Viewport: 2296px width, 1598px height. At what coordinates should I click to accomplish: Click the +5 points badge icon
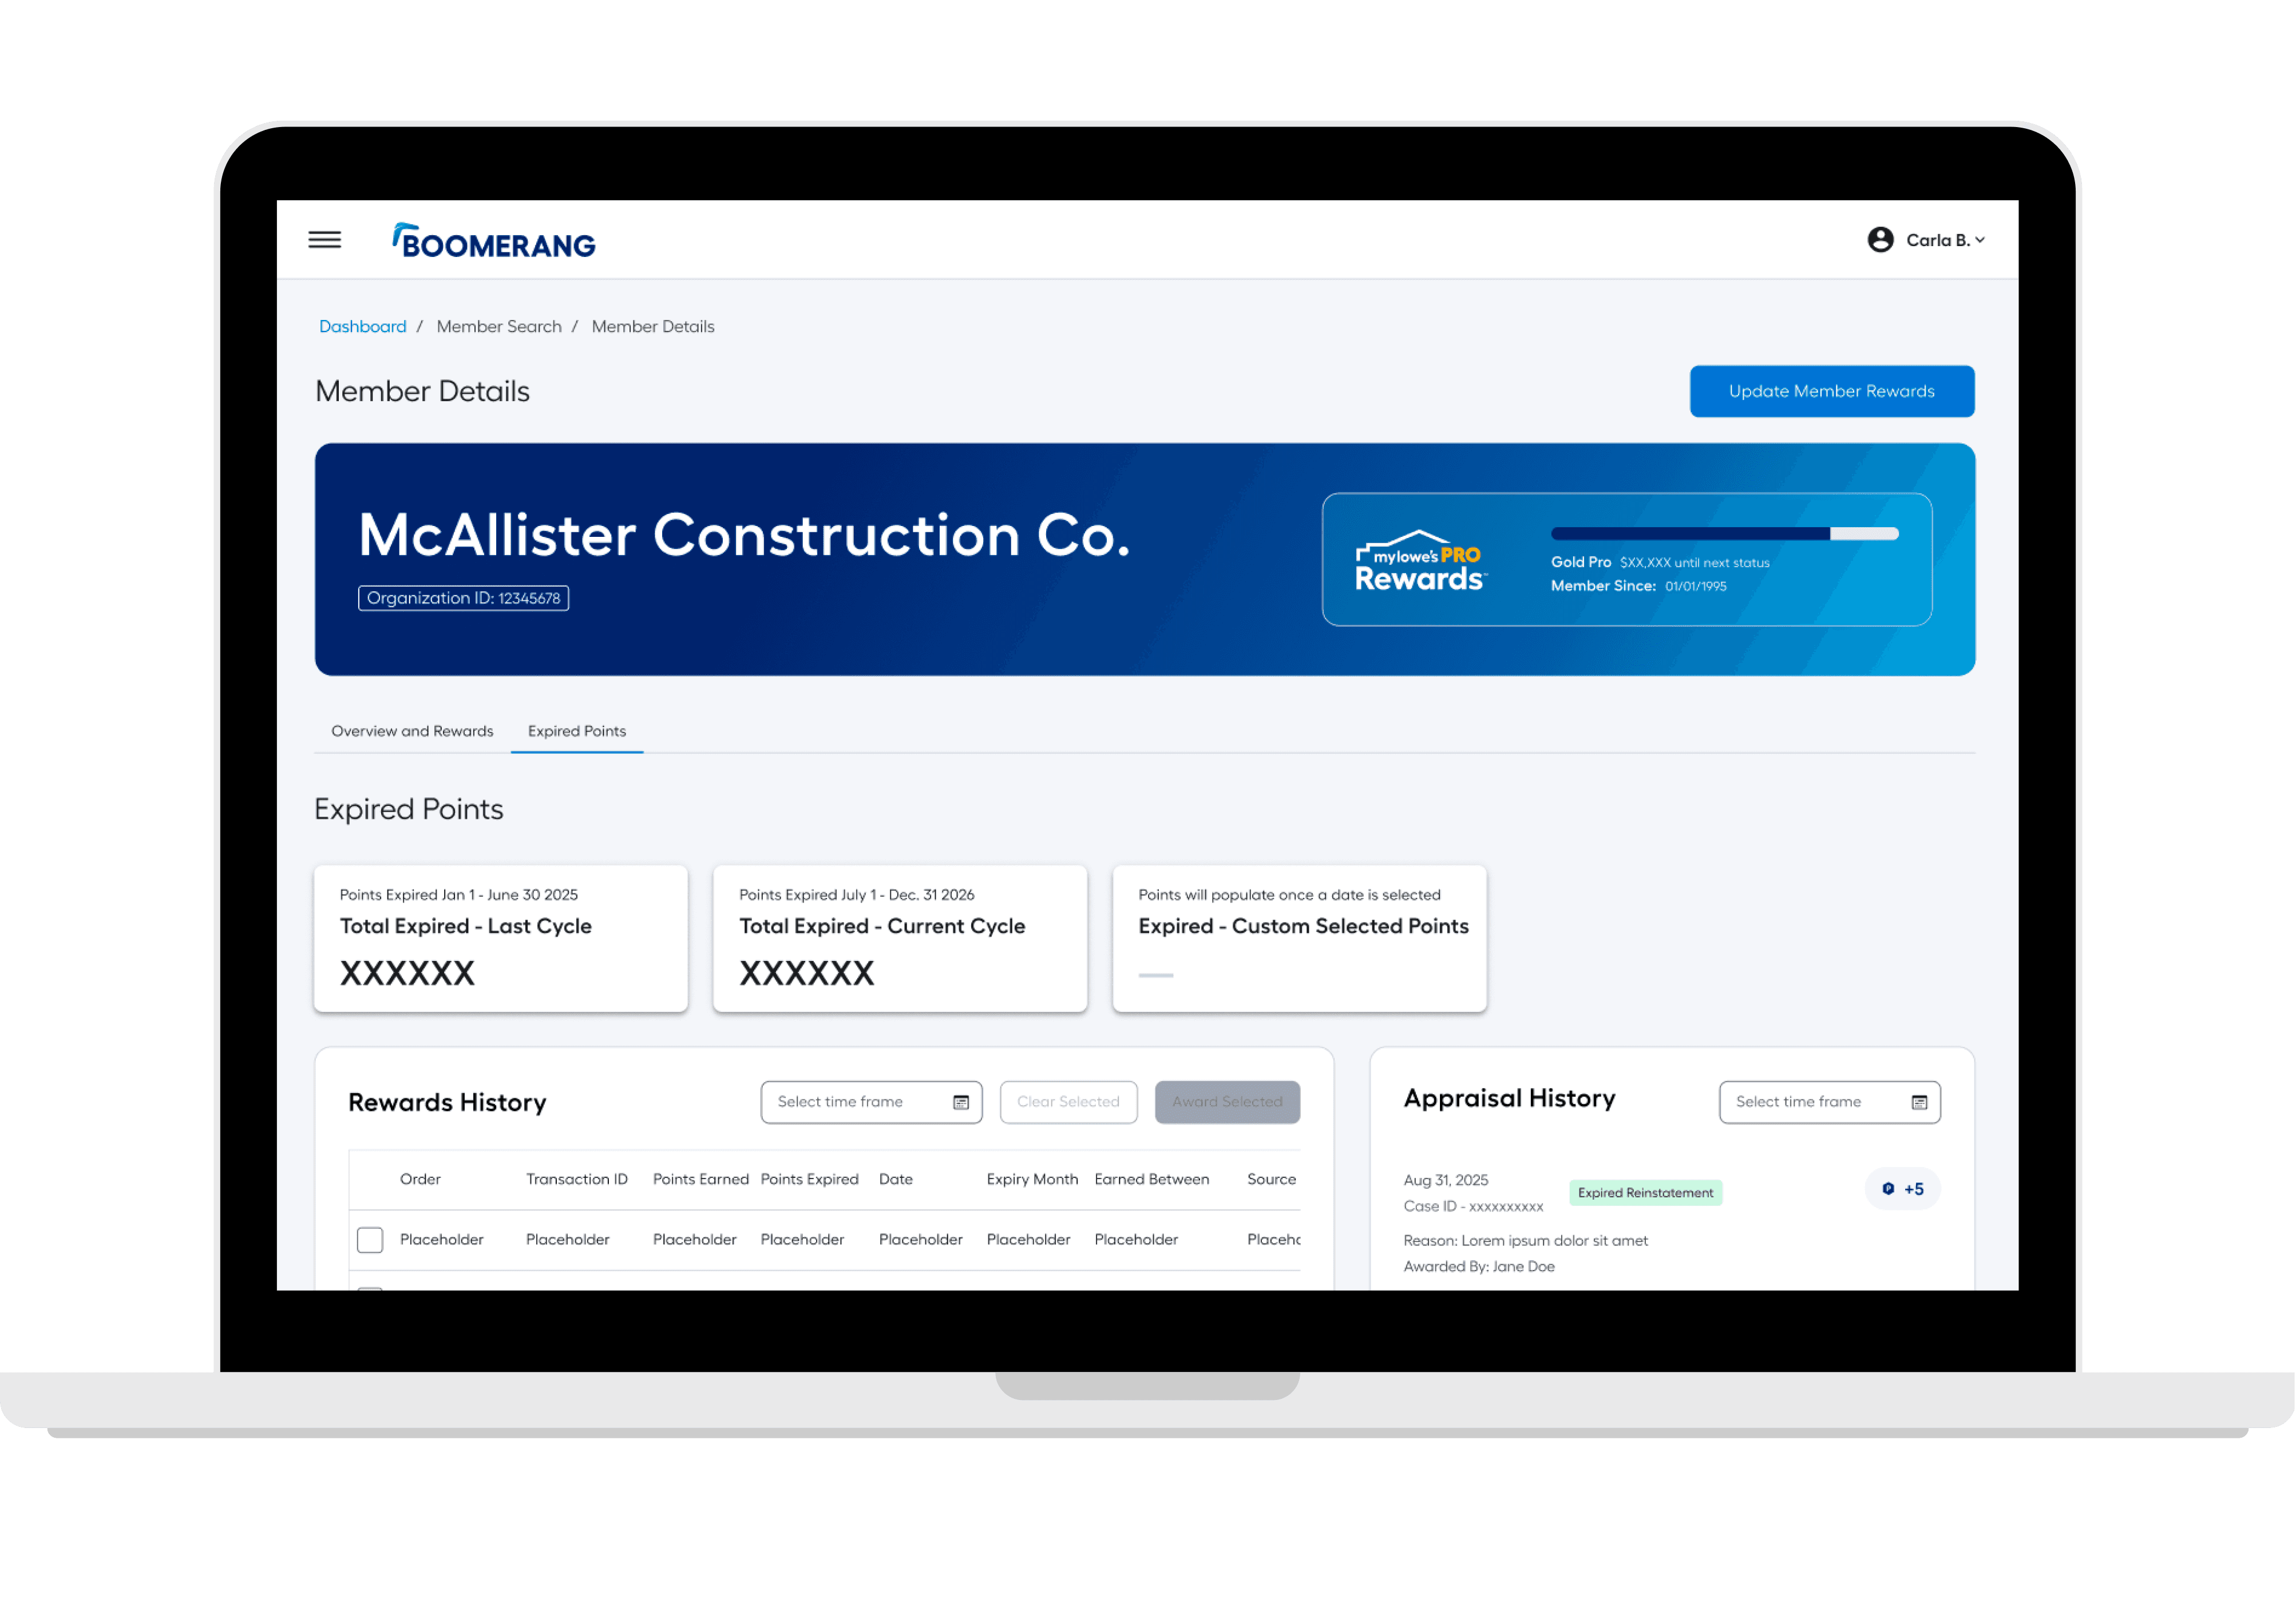point(1888,1189)
